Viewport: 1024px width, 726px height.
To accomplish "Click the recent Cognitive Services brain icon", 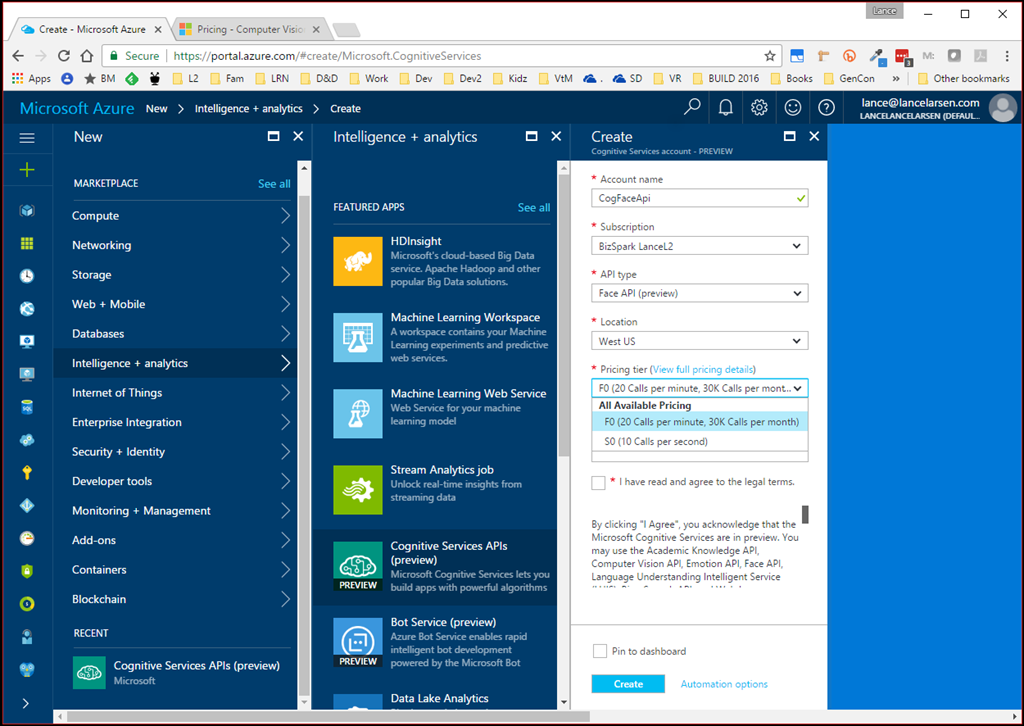I will pyautogui.click(x=89, y=672).
